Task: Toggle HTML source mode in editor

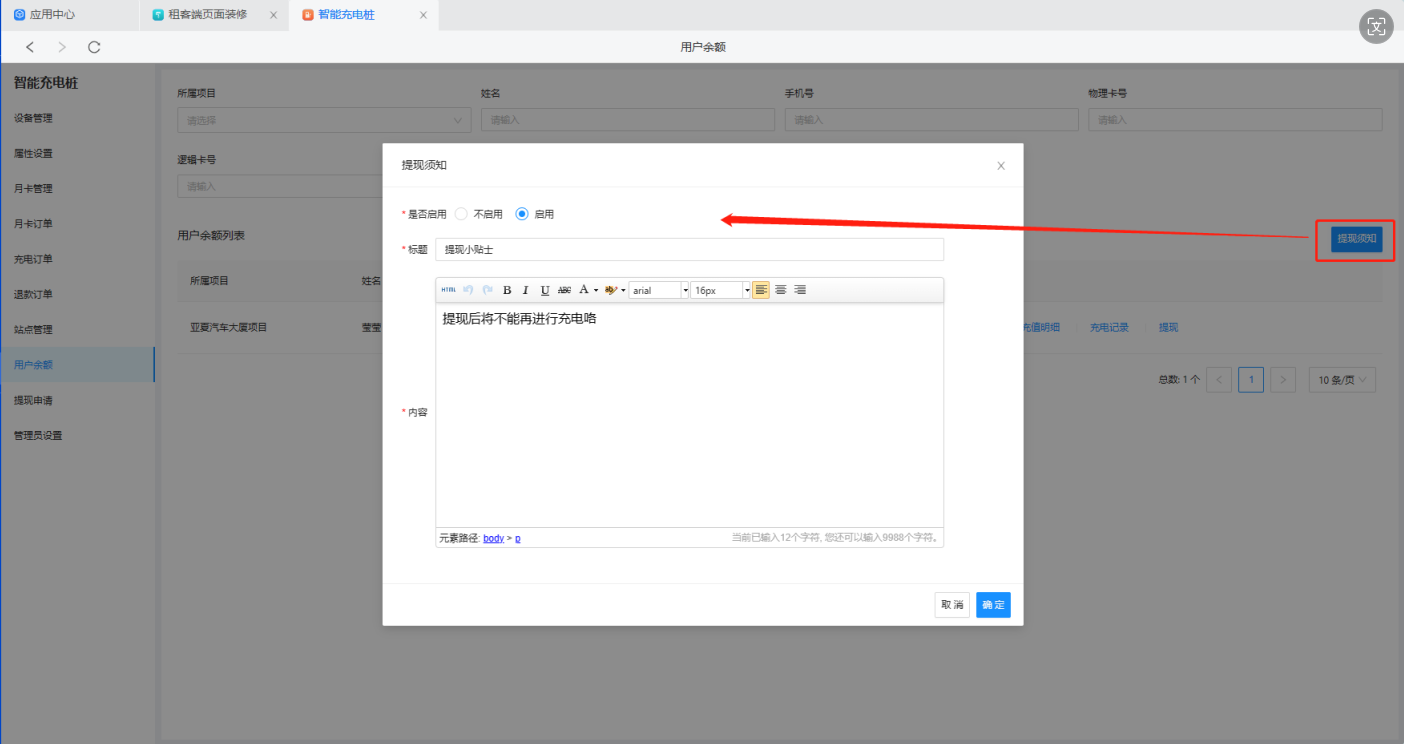Action: point(448,290)
